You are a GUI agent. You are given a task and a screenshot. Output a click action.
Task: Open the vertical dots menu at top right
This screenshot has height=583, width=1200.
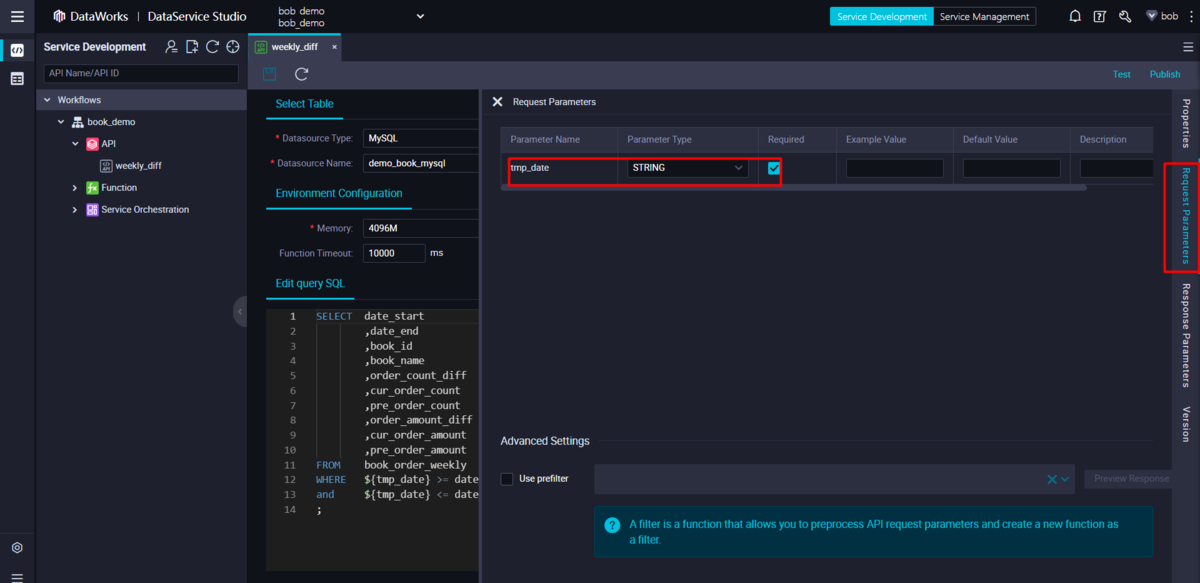1189,16
